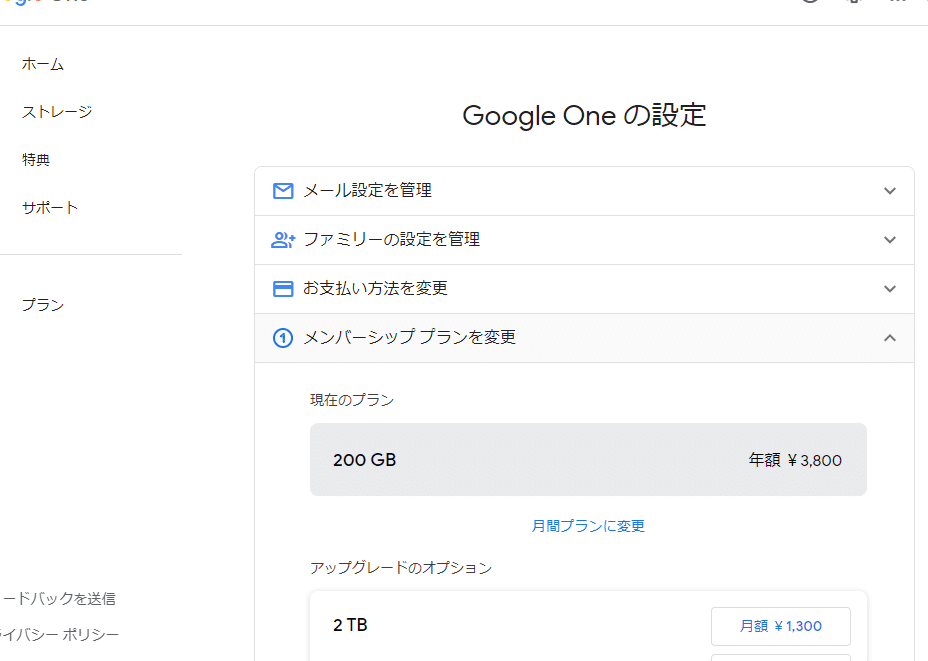Click the envelope icon beside メール設定を管理
Screen dimensions: 928x661
[283, 190]
